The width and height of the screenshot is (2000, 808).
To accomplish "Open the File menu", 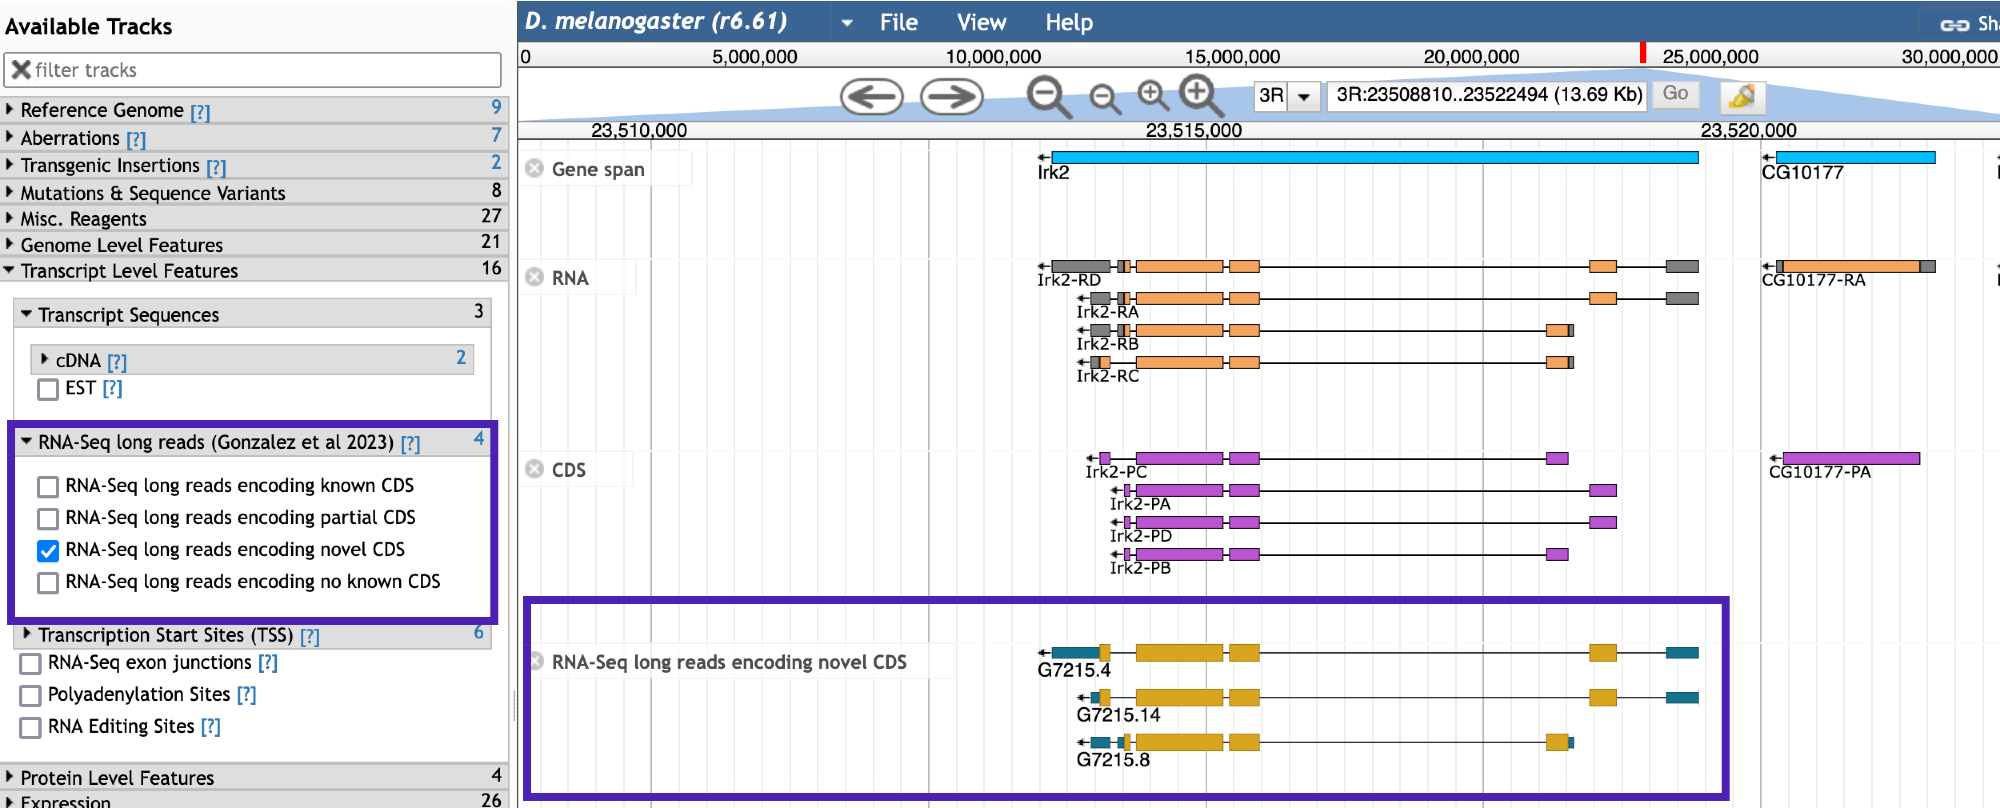I will tap(898, 22).
